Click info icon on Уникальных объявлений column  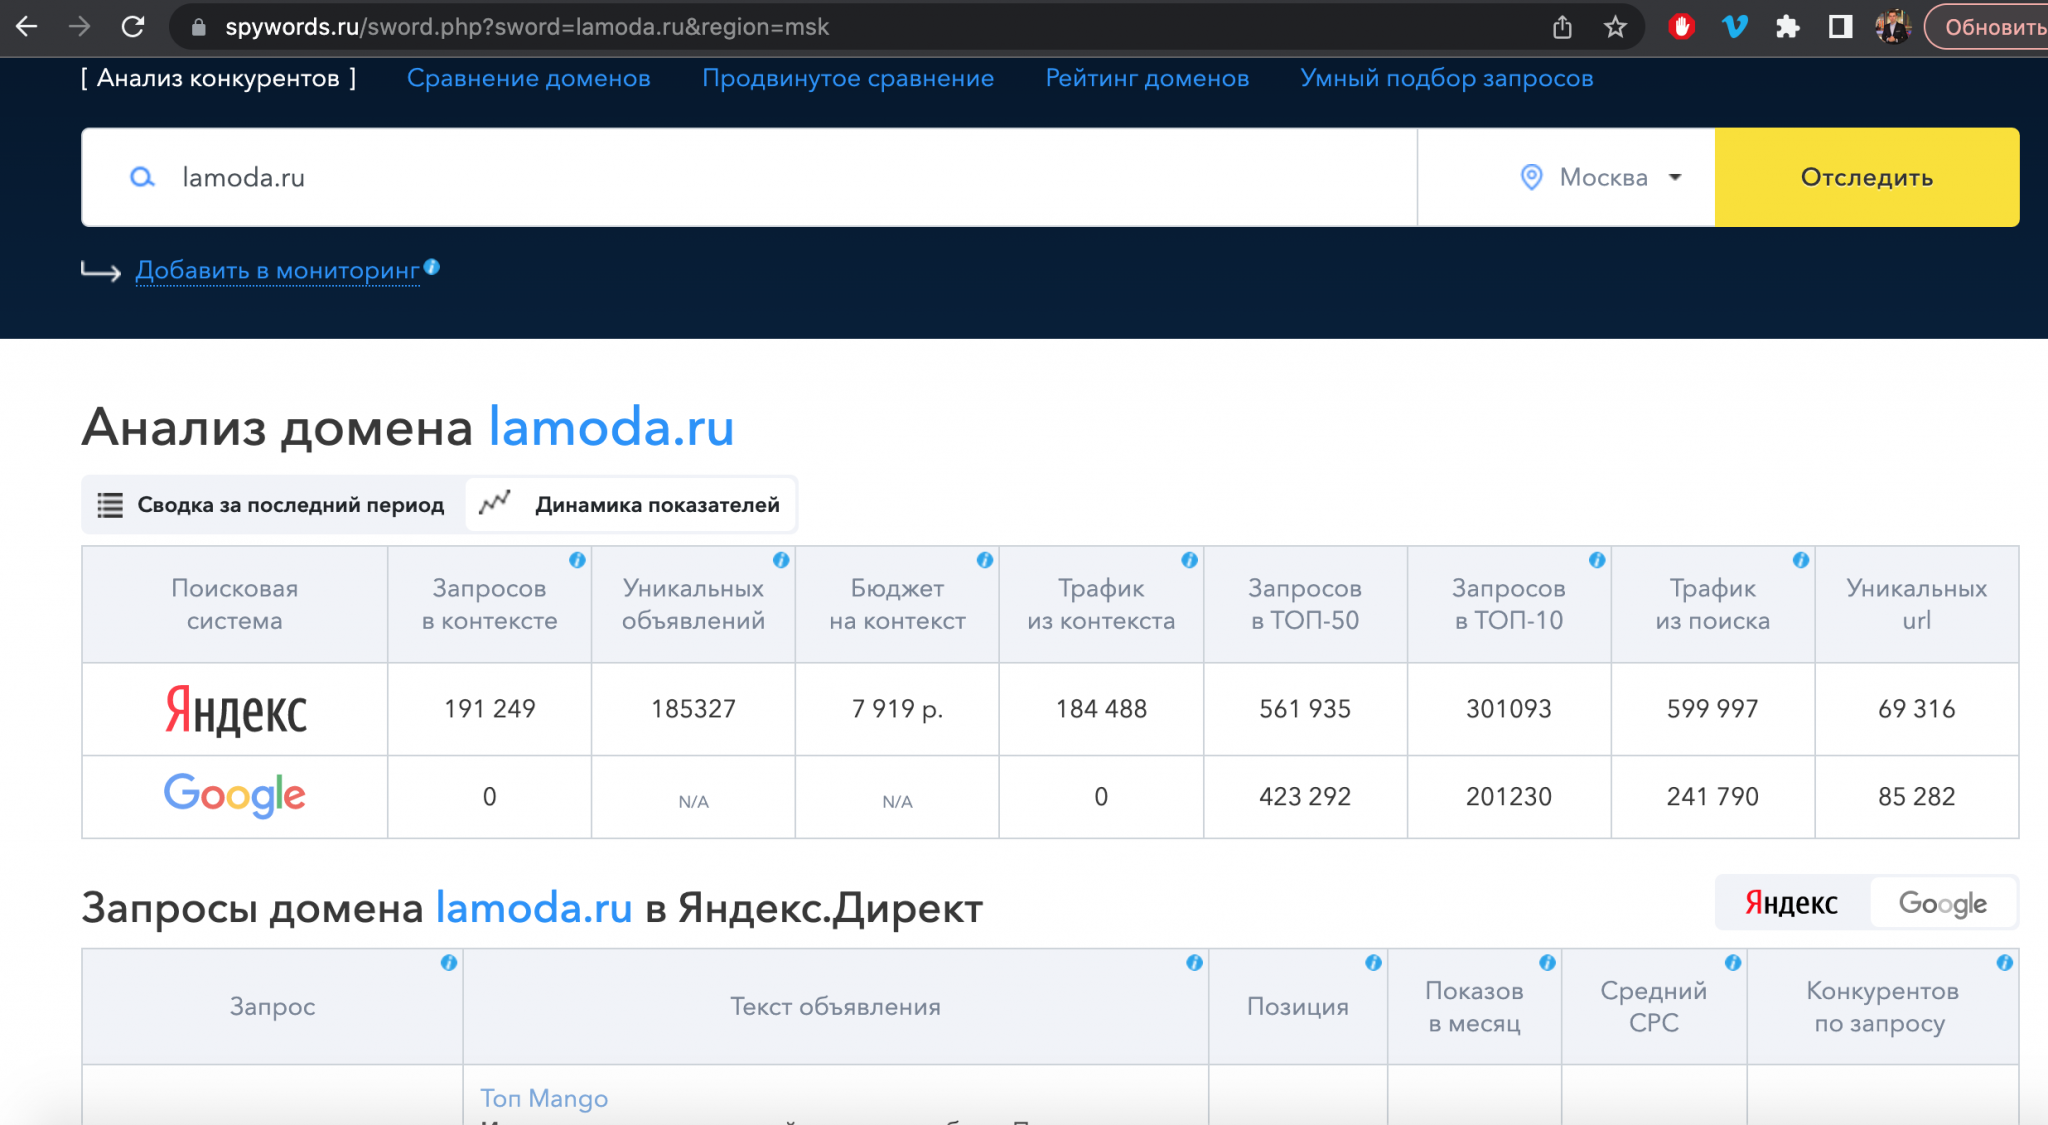tap(781, 560)
